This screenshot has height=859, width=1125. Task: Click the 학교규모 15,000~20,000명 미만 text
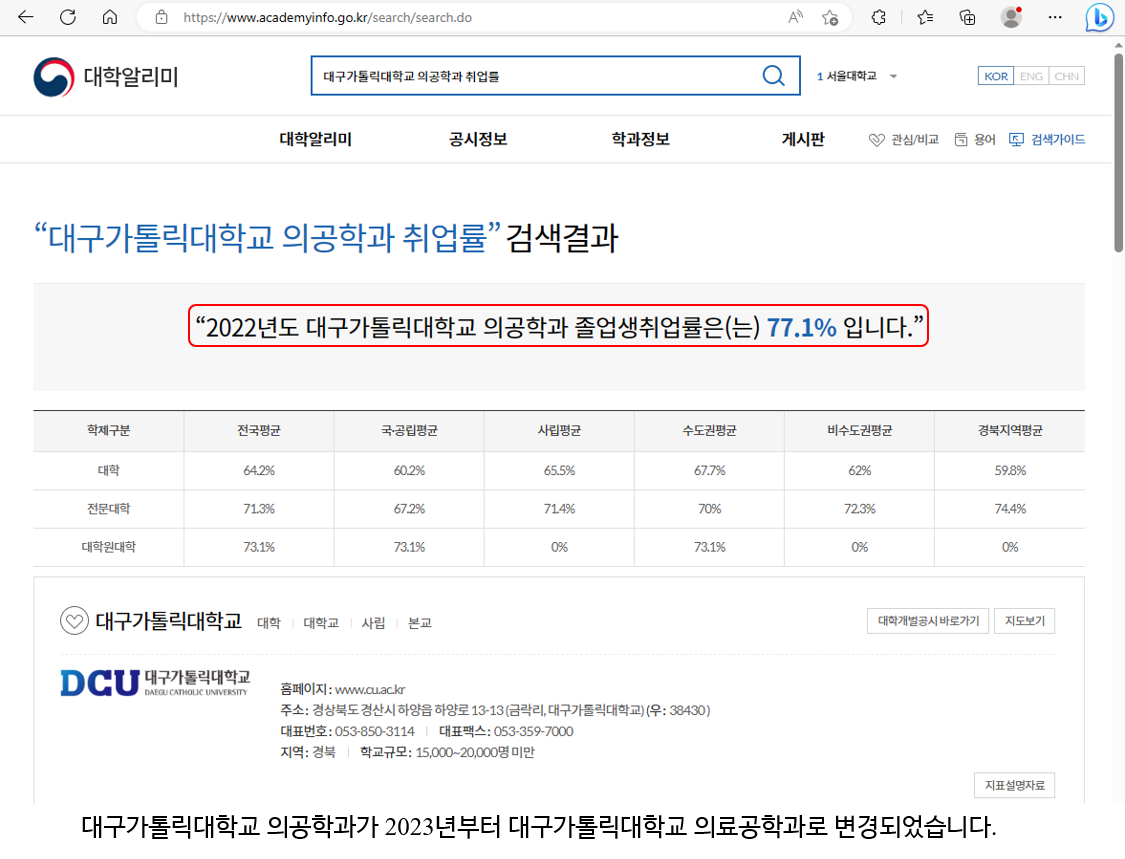click(x=447, y=752)
